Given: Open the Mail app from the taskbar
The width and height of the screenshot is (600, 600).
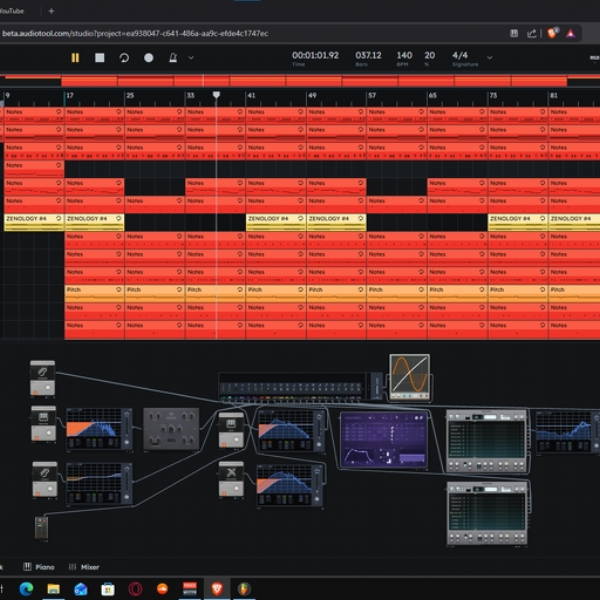Looking at the screenshot, I should pos(81,589).
